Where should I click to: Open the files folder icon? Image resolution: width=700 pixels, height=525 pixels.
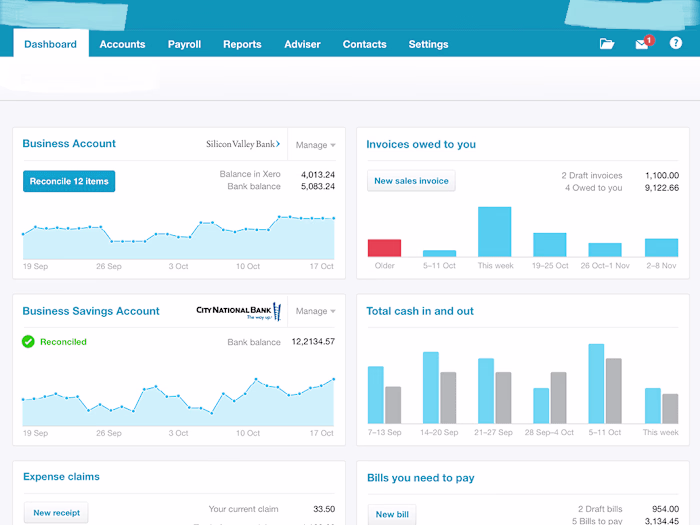(x=607, y=44)
